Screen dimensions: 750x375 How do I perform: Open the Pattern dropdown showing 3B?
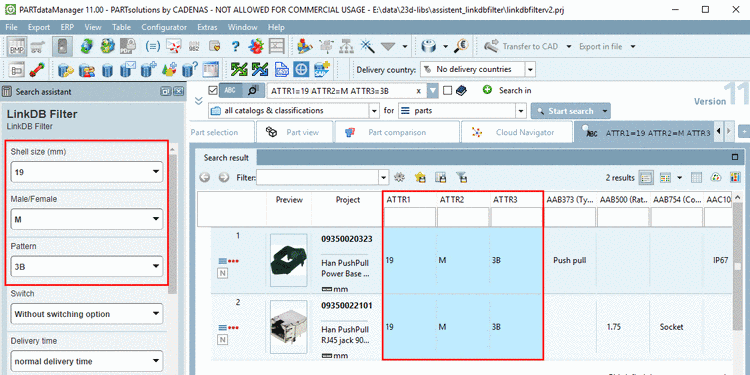pos(87,266)
